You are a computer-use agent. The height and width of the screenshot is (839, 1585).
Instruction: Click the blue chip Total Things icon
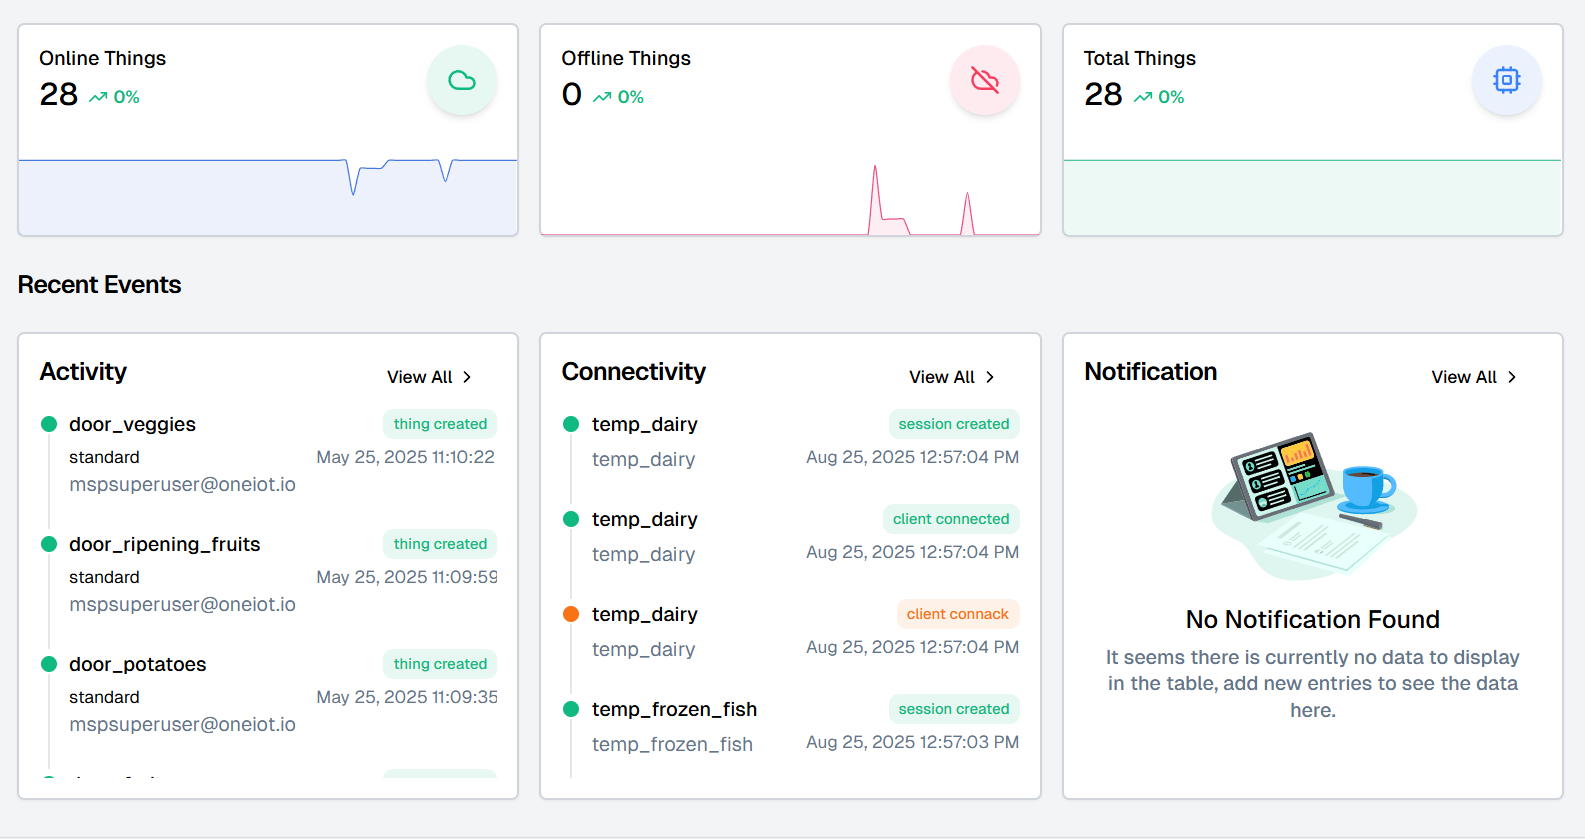point(1507,80)
